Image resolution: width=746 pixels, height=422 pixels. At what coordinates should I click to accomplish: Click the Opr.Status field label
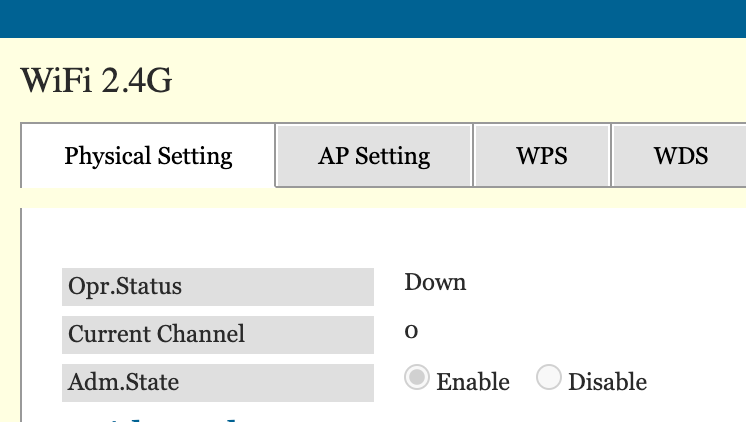(x=125, y=287)
